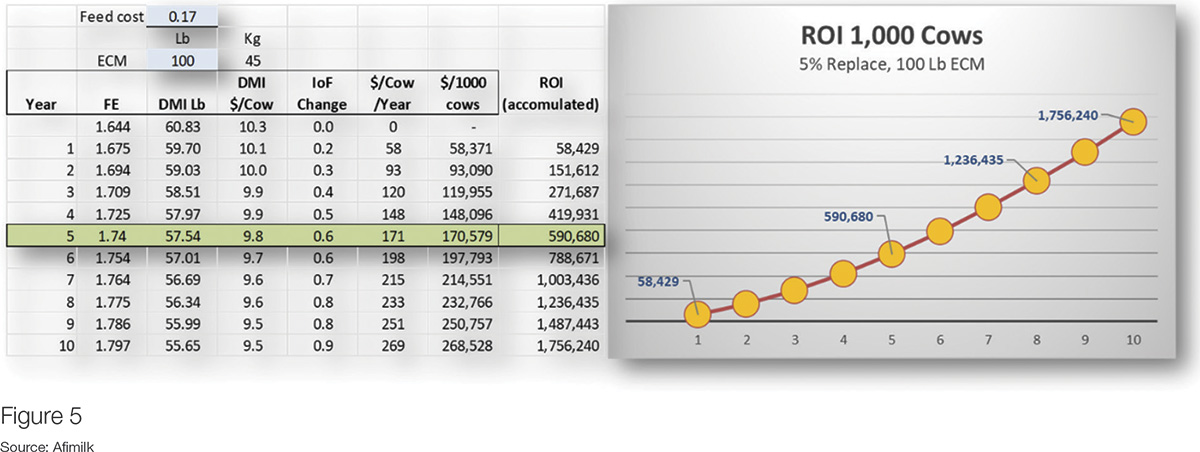Click the year 10 data point marker
The image size is (1200, 452).
point(1132,122)
